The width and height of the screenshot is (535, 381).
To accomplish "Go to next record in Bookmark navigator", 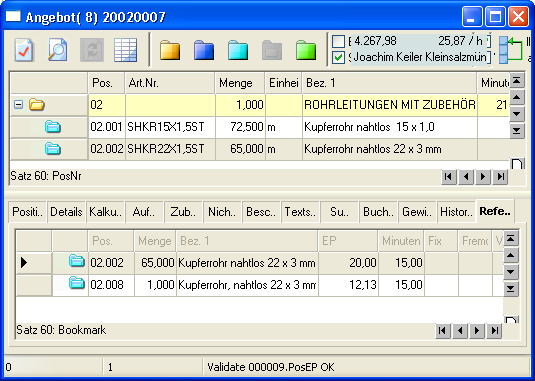I will coord(477,331).
